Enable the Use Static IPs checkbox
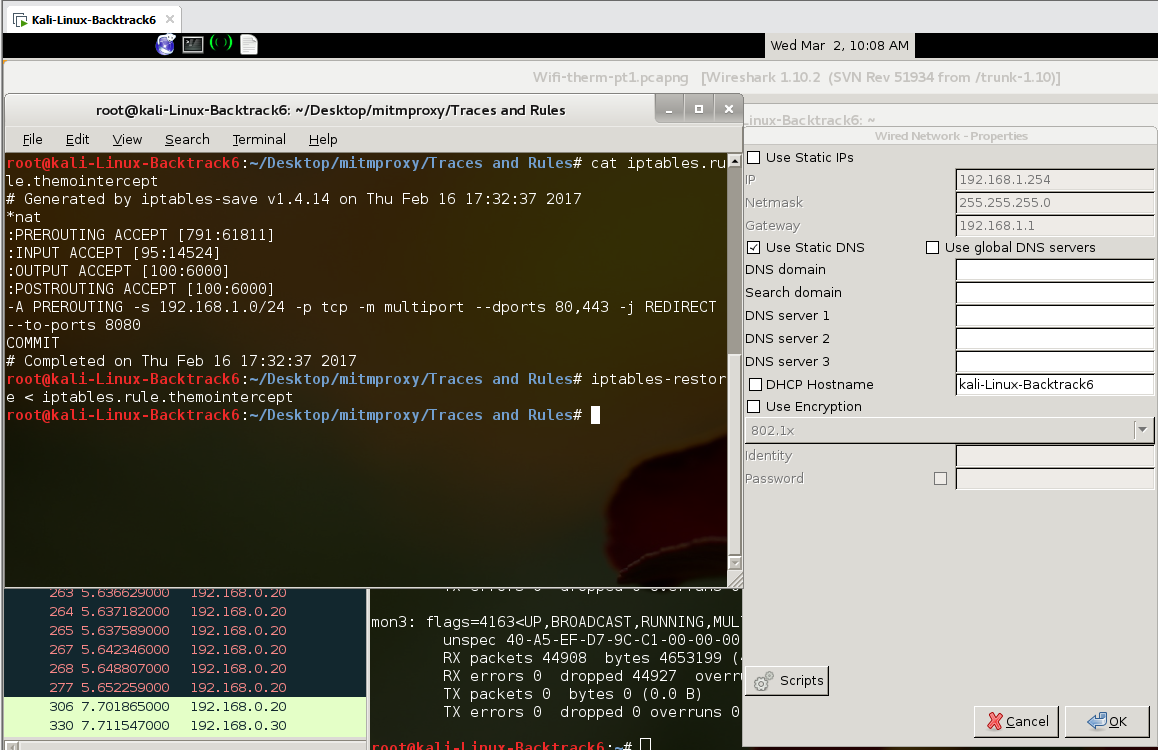 pyautogui.click(x=753, y=157)
